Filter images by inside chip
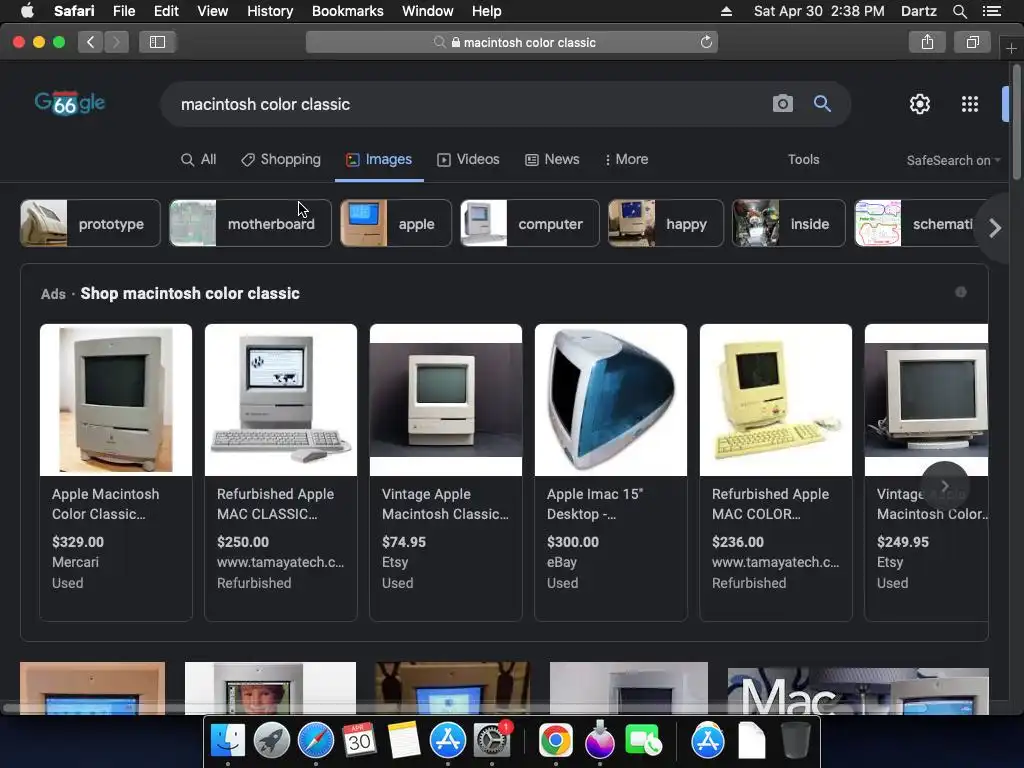 (x=789, y=223)
